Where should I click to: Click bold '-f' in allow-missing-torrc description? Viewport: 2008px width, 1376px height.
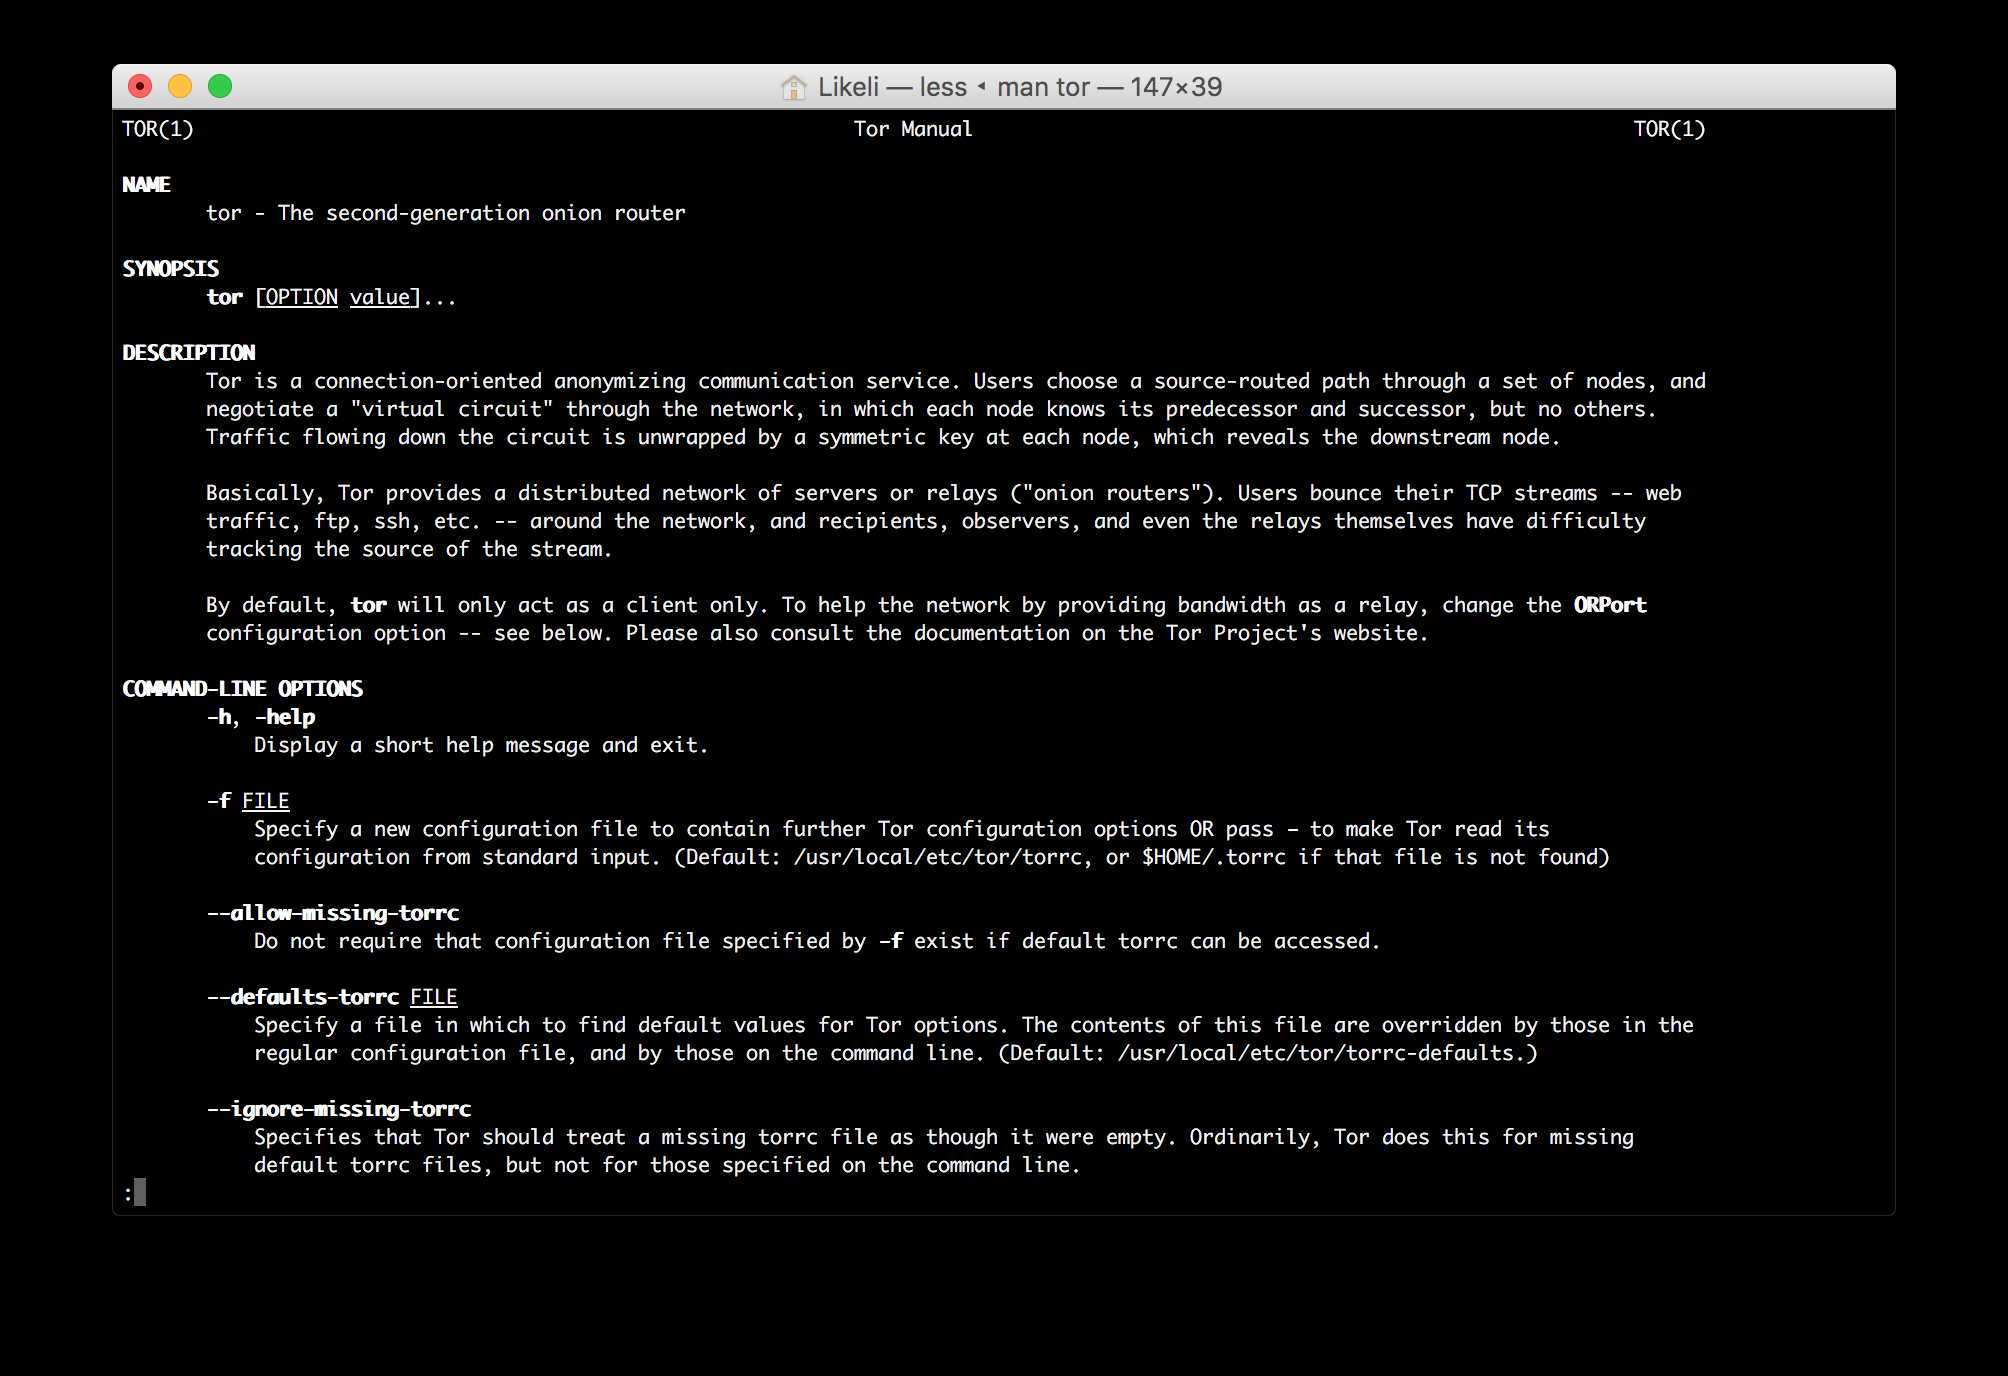[890, 941]
